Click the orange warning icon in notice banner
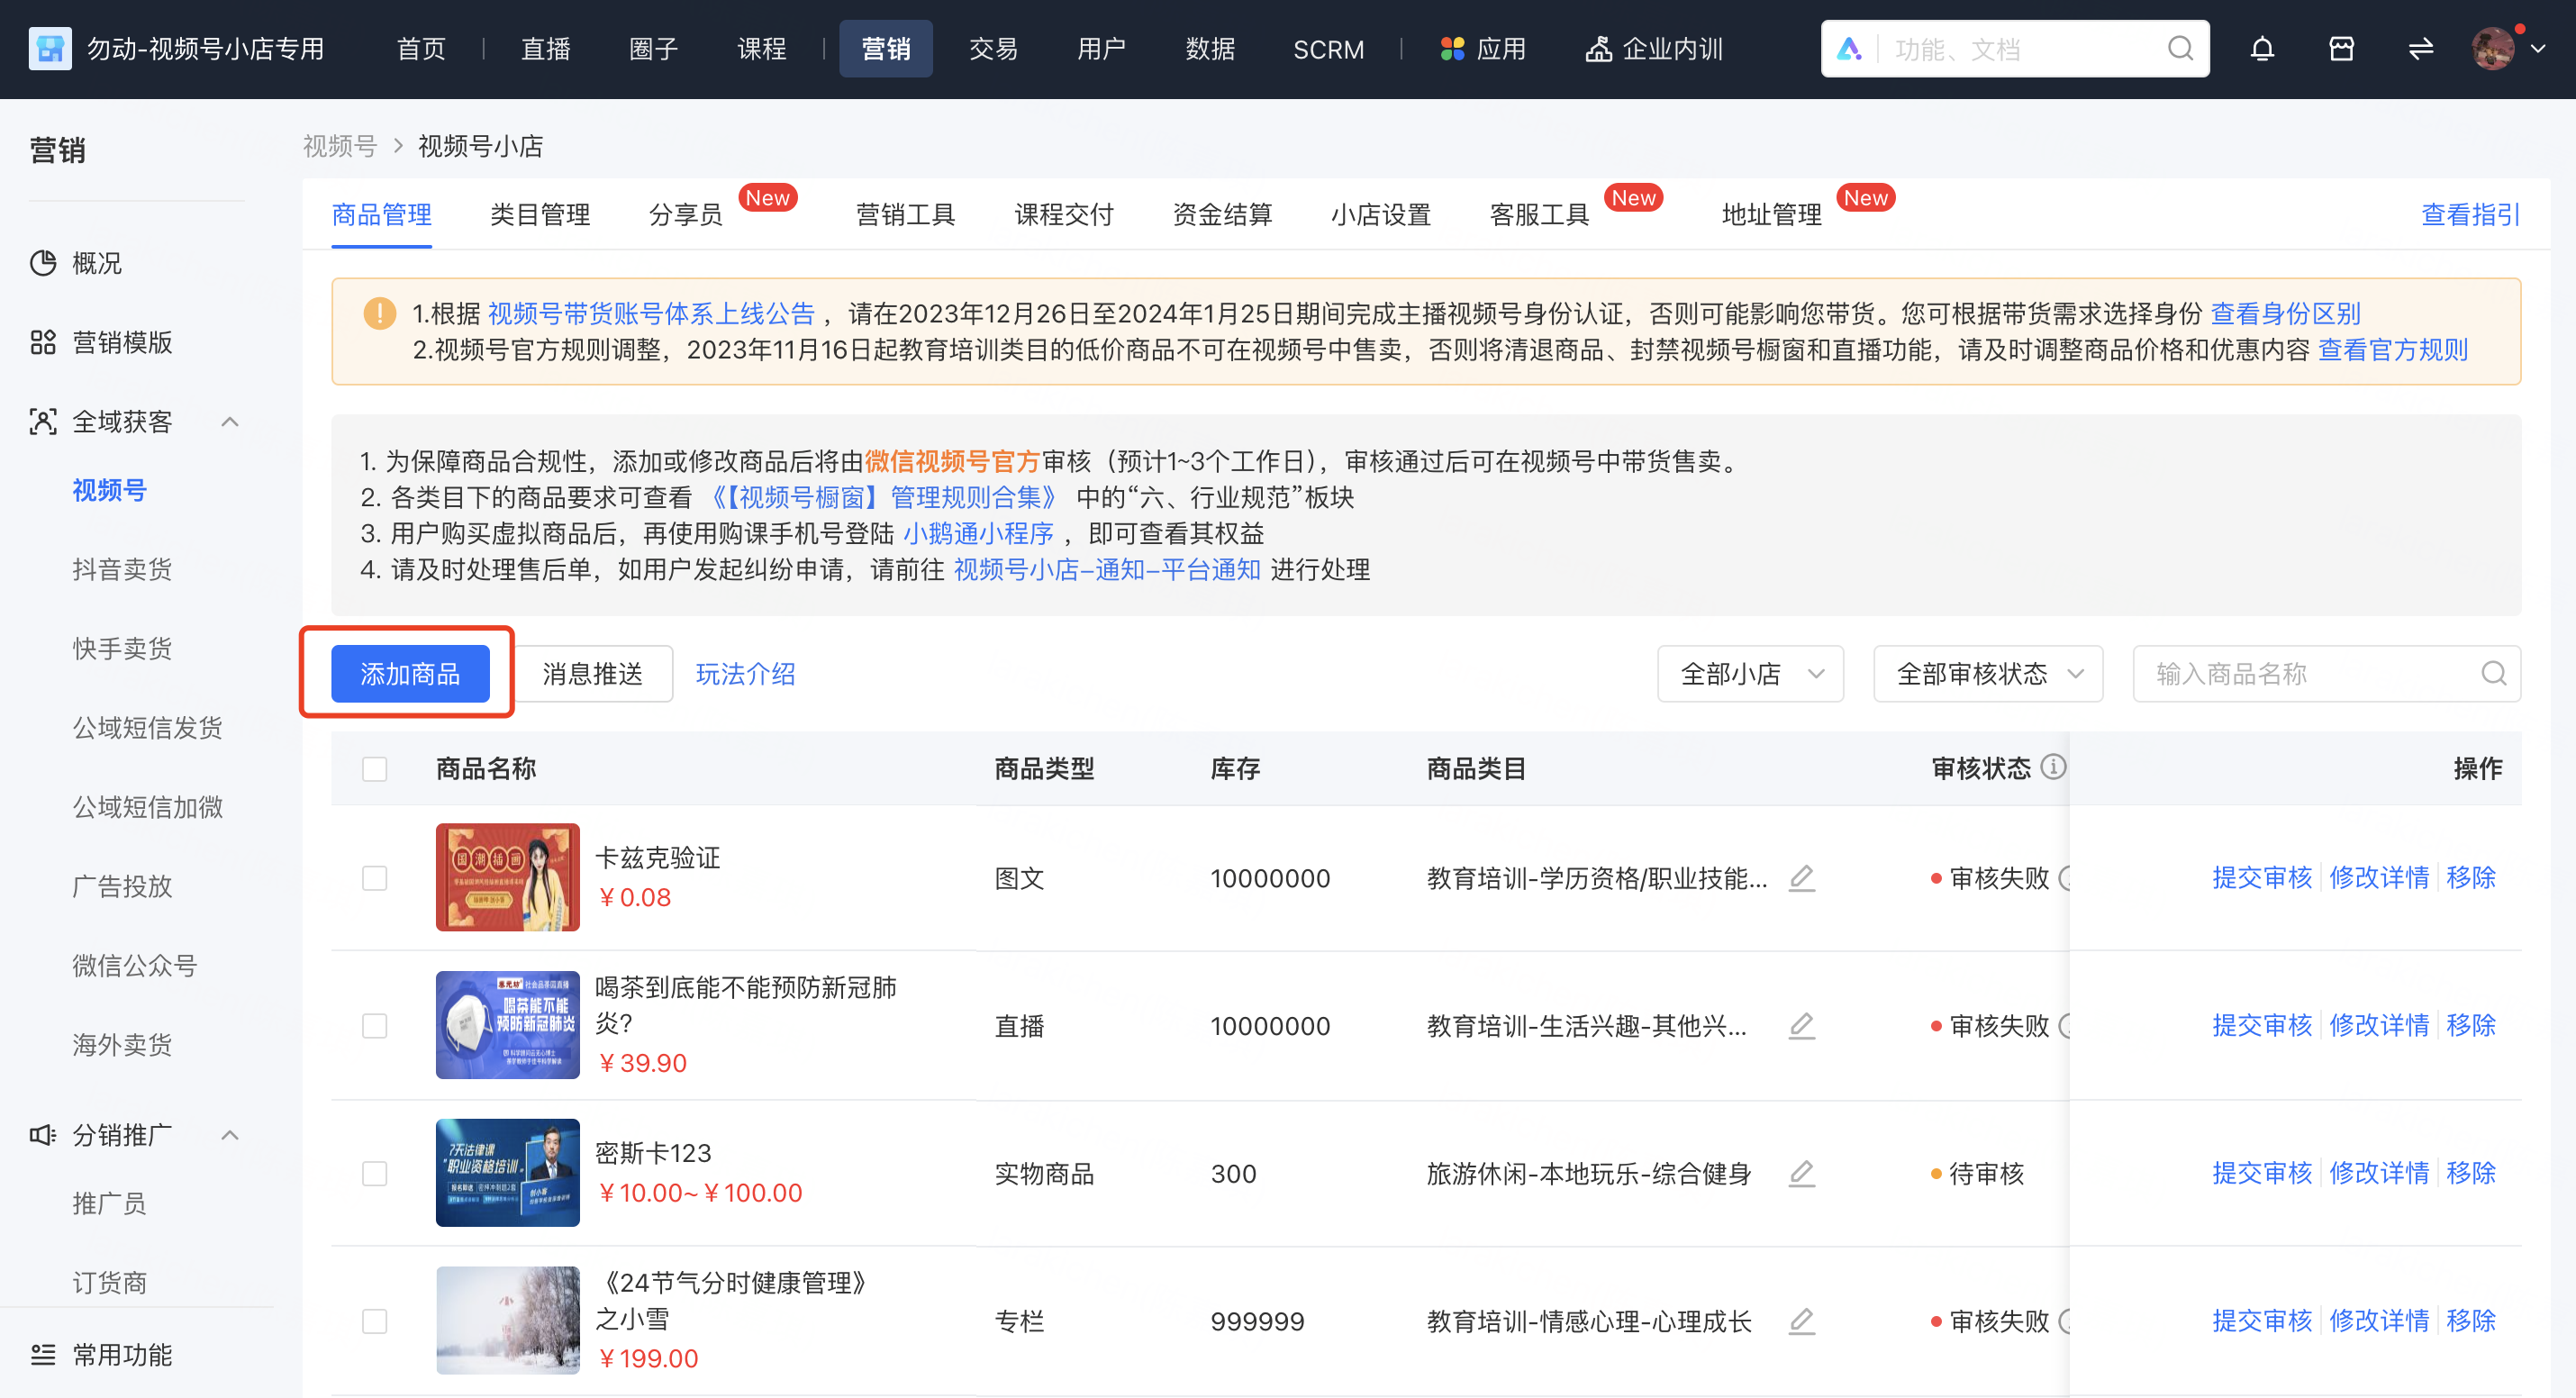The width and height of the screenshot is (2576, 1398). tap(379, 313)
